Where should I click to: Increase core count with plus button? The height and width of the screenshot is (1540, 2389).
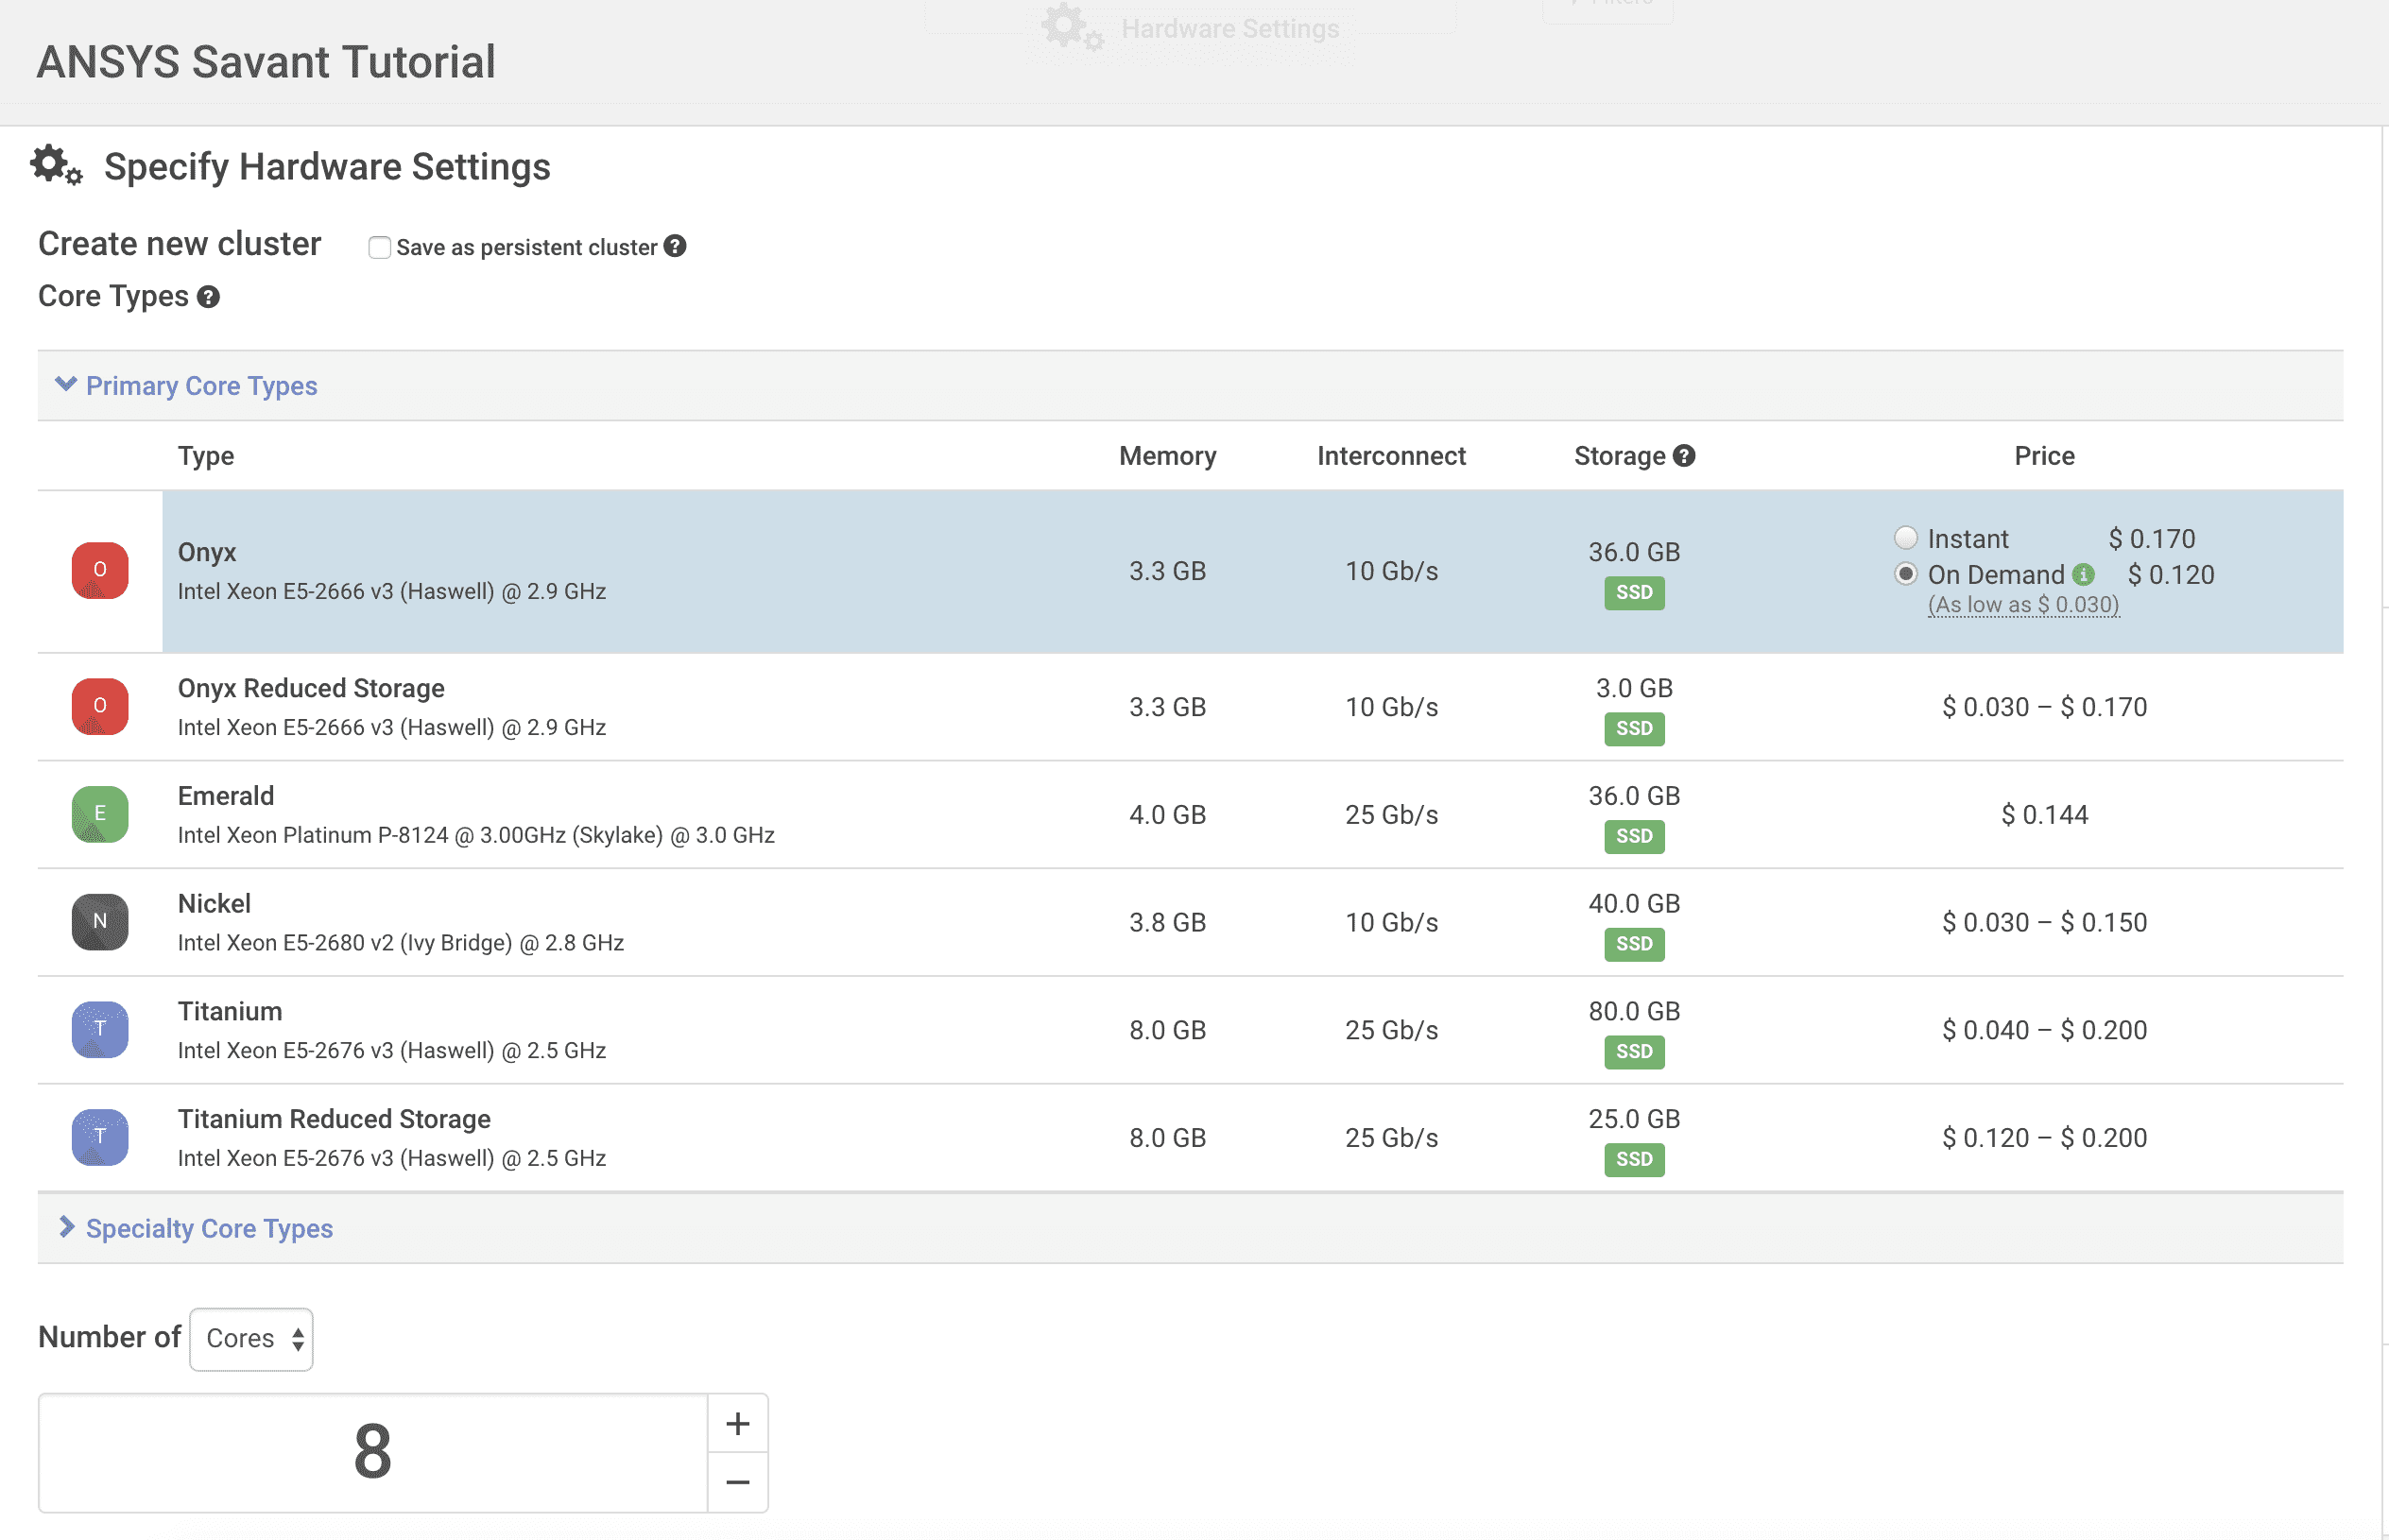738,1423
